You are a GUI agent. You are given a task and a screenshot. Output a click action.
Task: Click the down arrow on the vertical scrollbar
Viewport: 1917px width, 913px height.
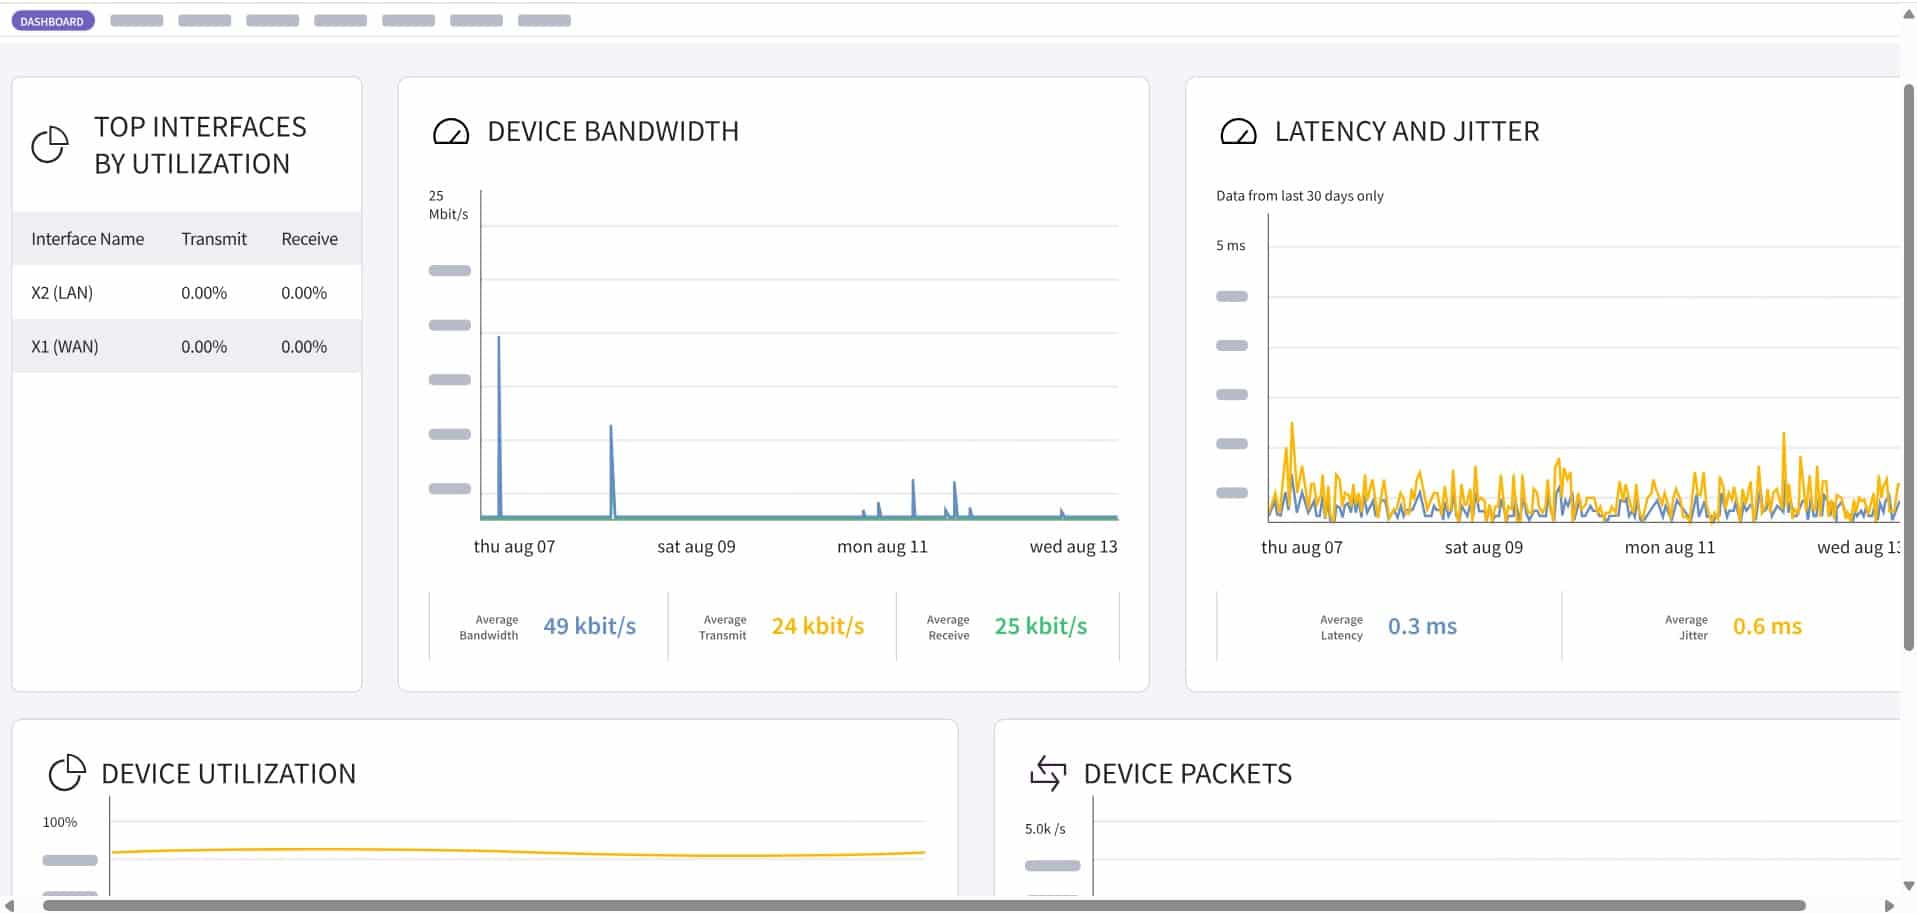click(x=1908, y=886)
